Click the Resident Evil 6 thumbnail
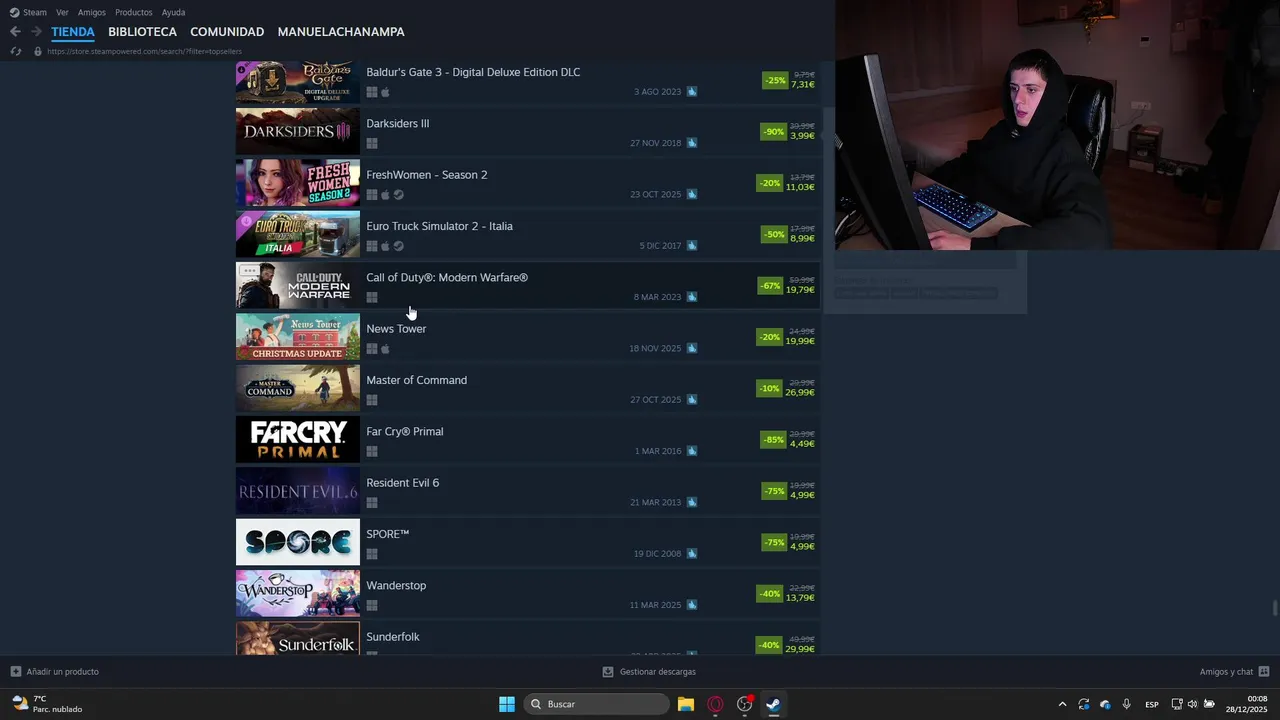Image resolution: width=1280 pixels, height=720 pixels. click(297, 491)
